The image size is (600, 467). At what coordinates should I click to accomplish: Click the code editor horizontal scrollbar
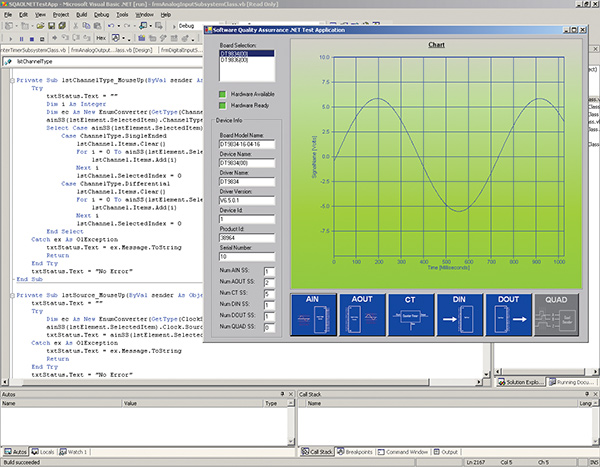point(242,382)
